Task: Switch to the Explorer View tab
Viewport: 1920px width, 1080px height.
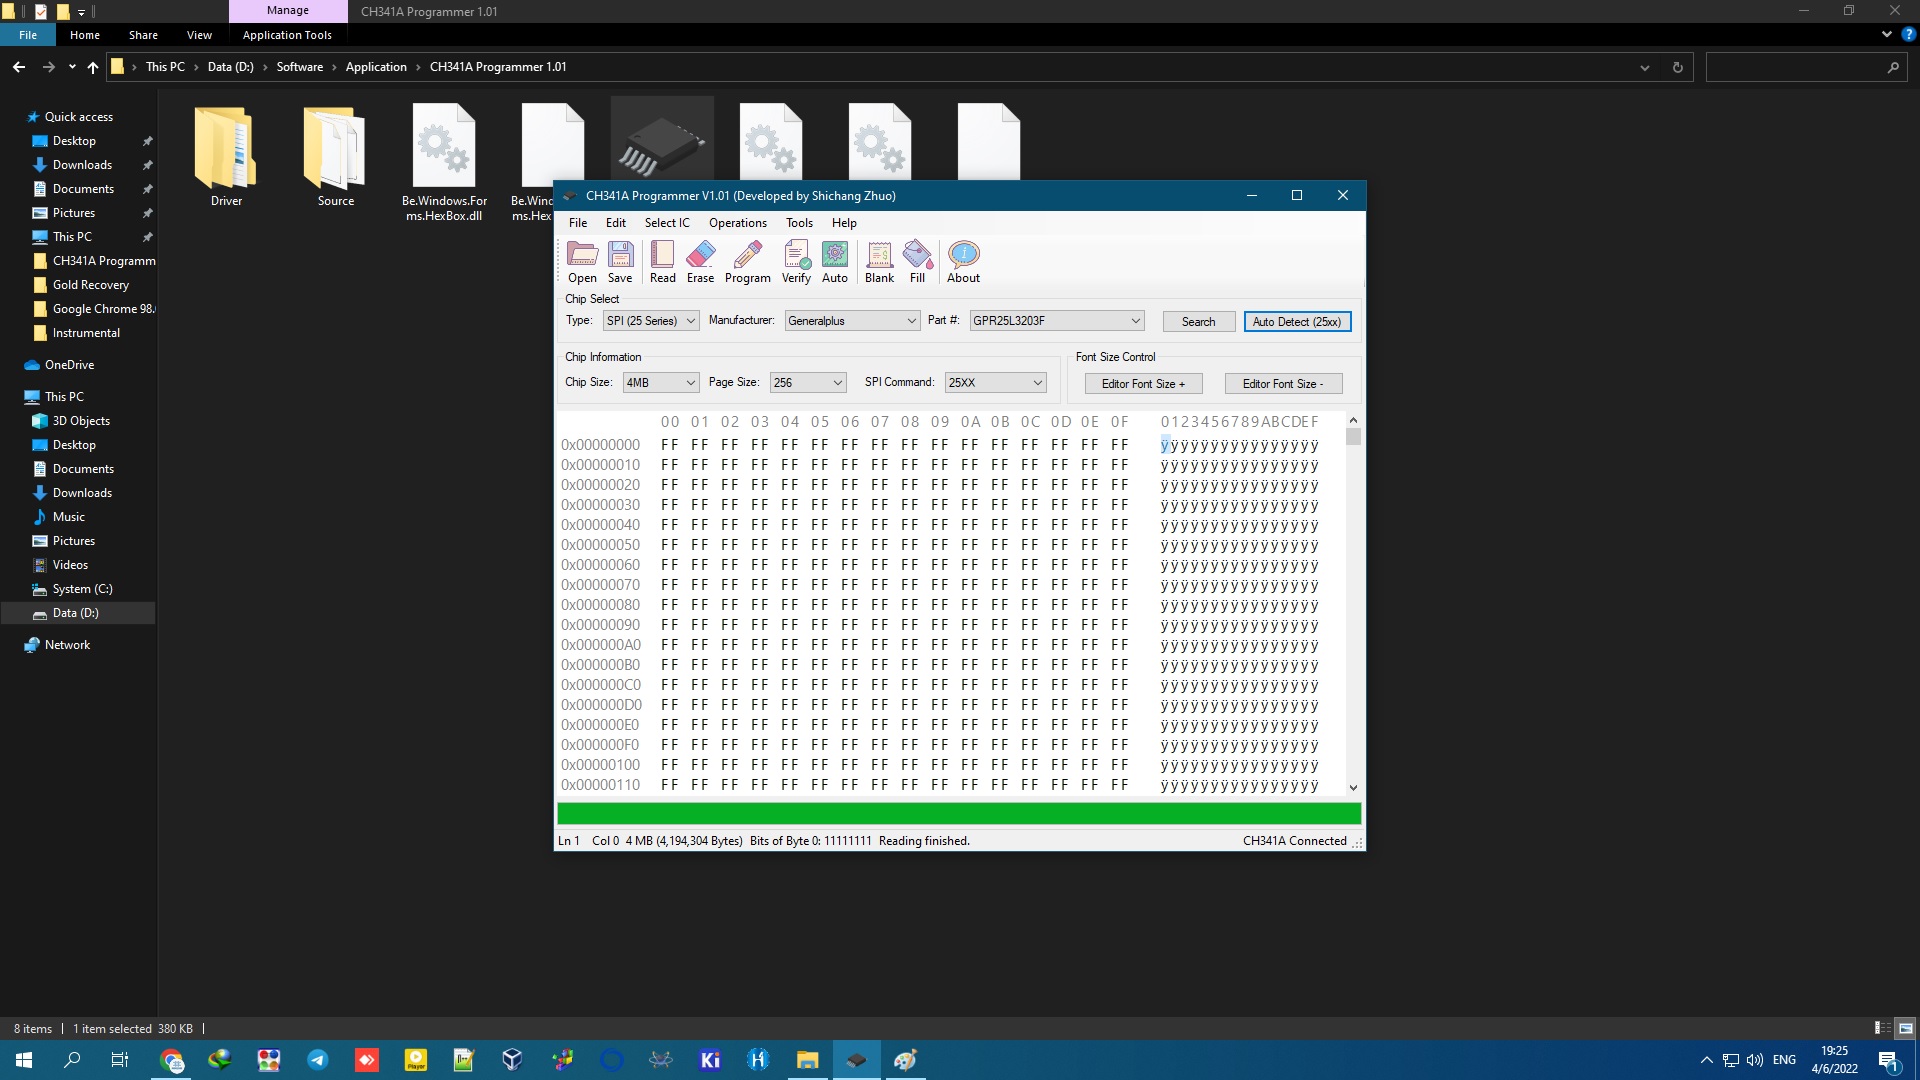Action: click(x=199, y=35)
